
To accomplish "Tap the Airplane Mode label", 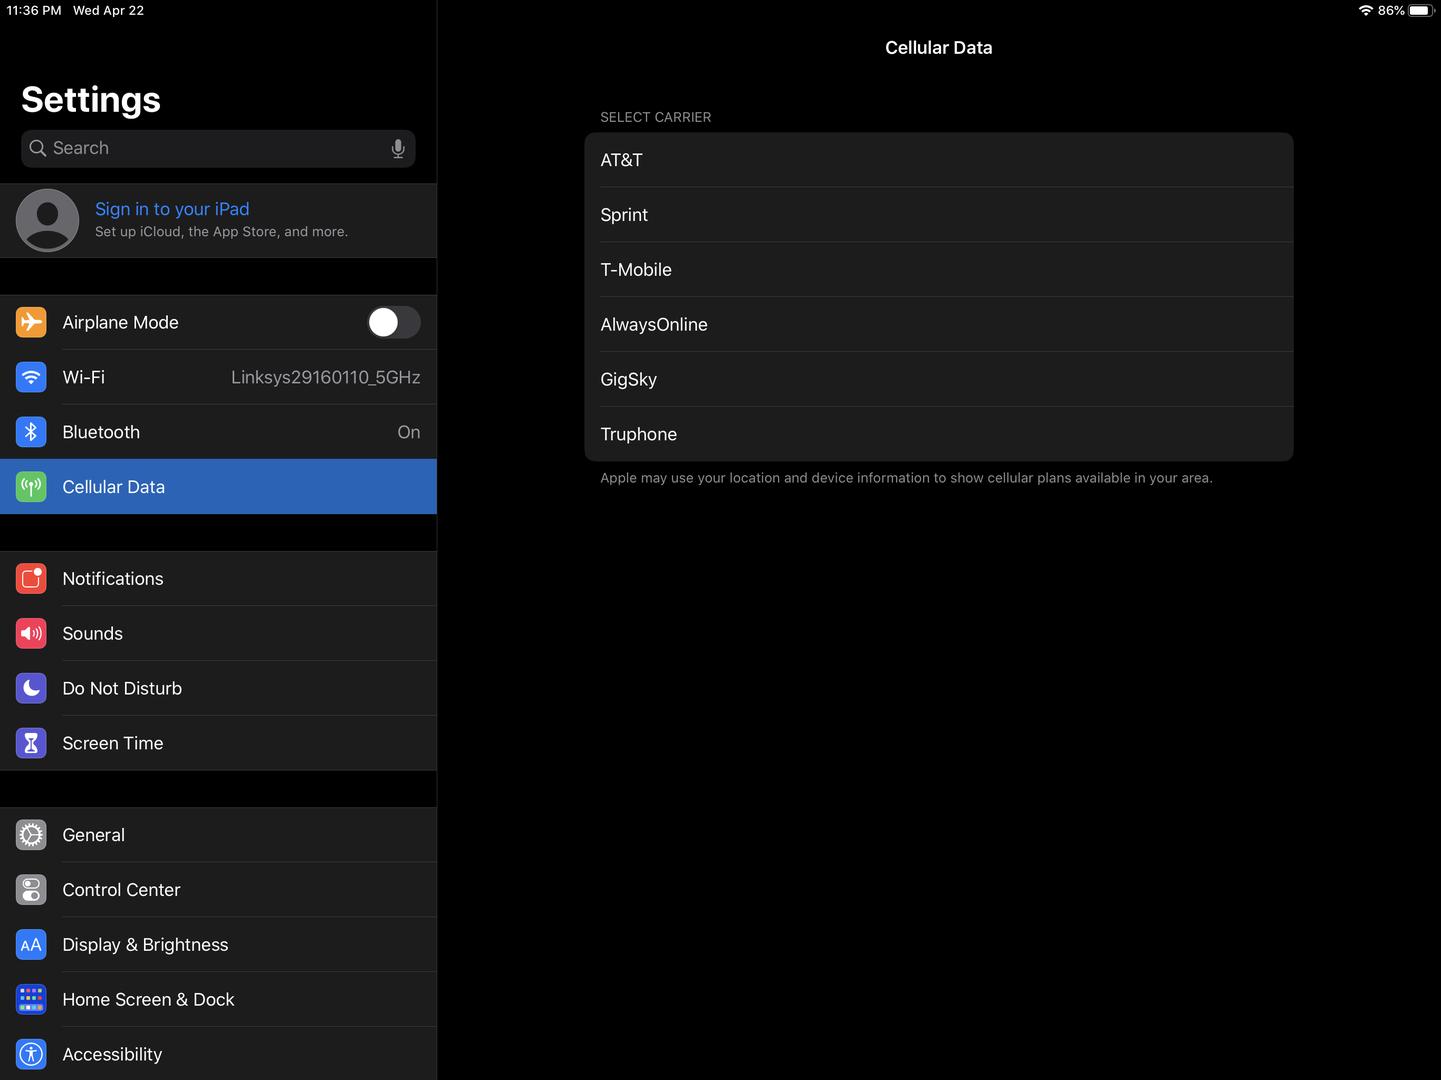I will click(121, 322).
